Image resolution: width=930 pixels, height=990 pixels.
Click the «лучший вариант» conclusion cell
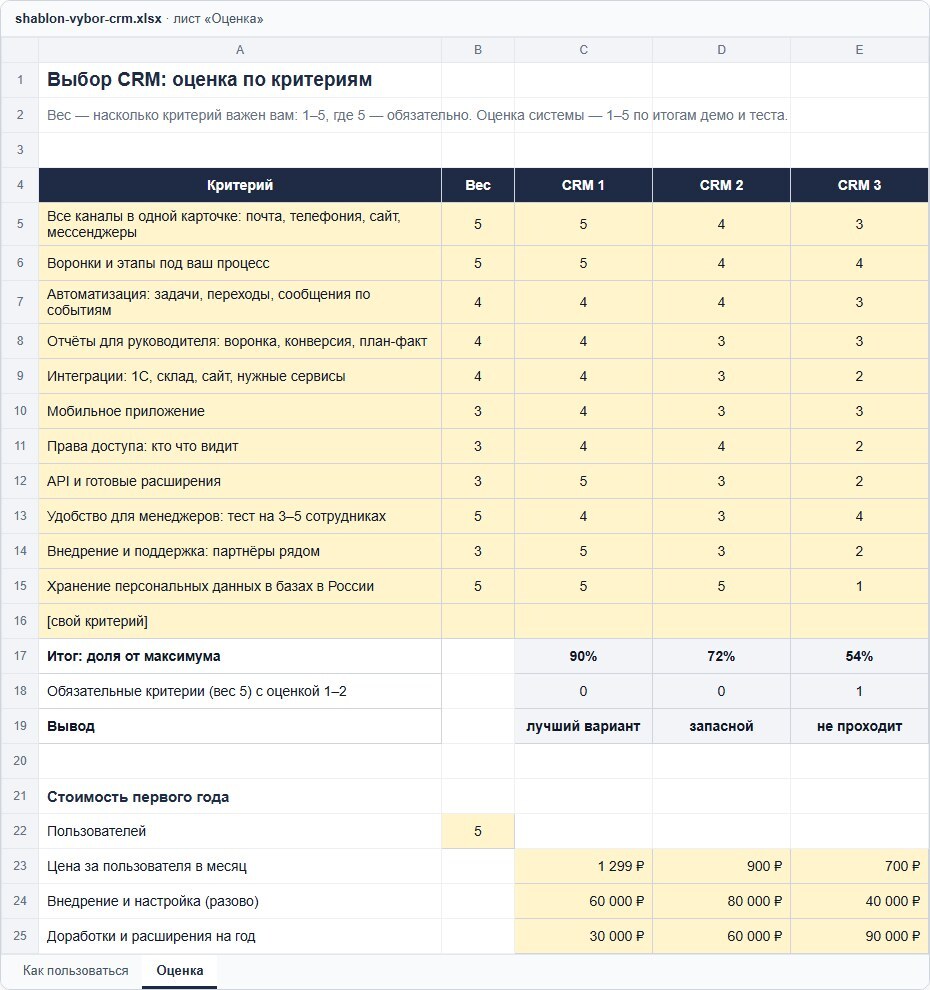point(583,726)
